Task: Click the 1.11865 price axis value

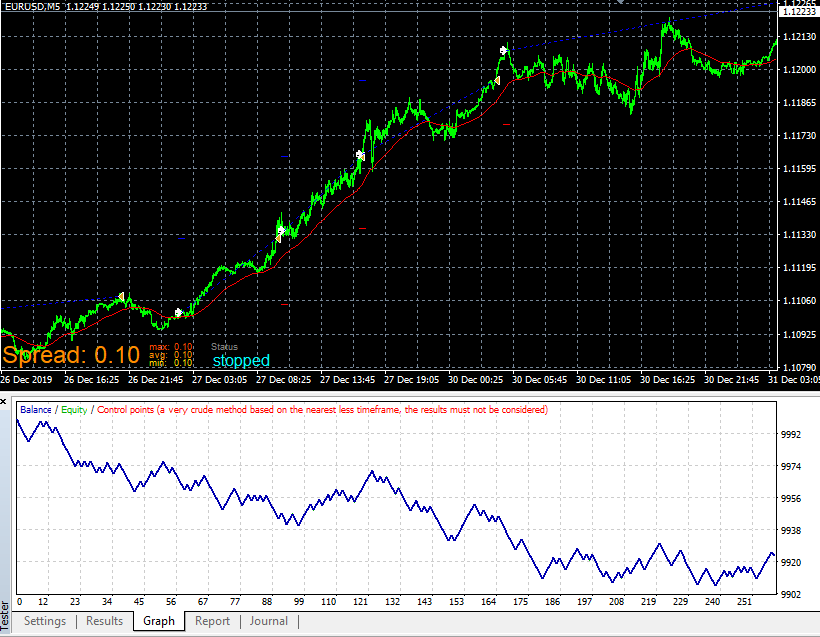Action: pos(799,103)
